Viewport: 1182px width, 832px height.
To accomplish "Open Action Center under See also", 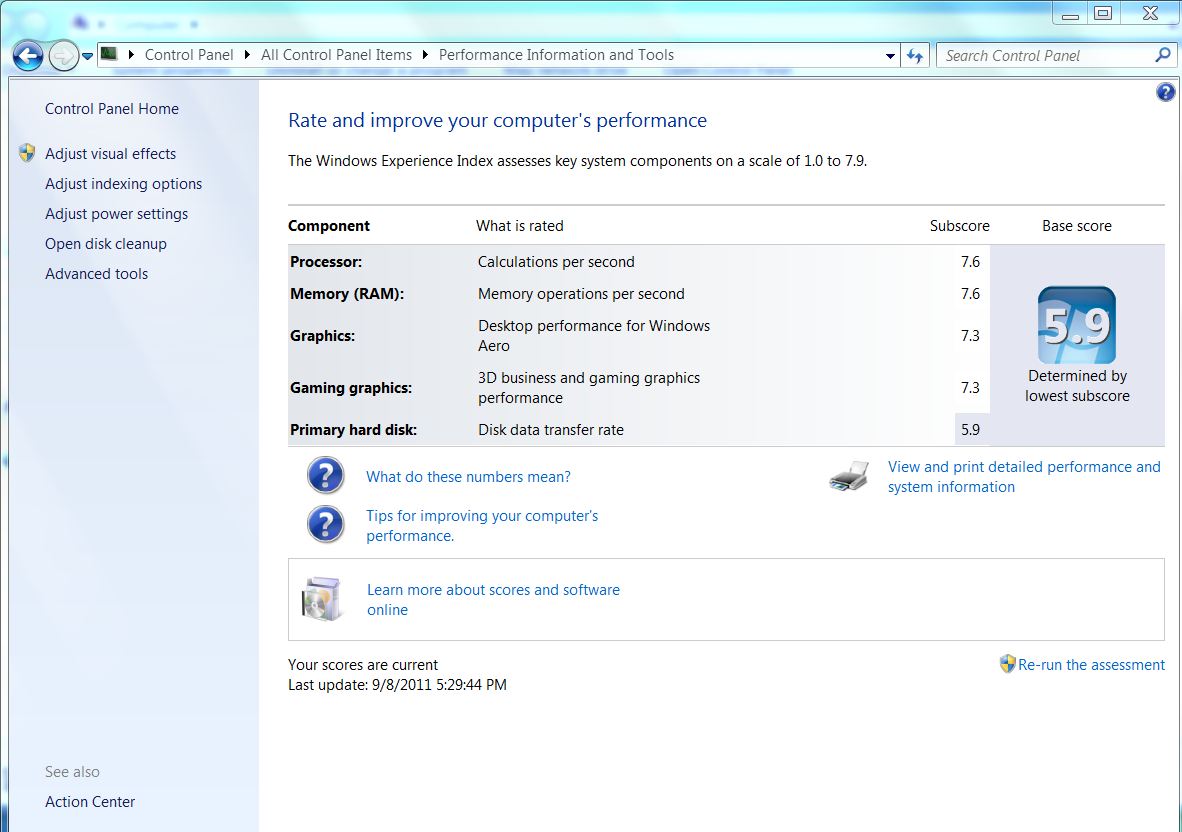I will tap(90, 802).
